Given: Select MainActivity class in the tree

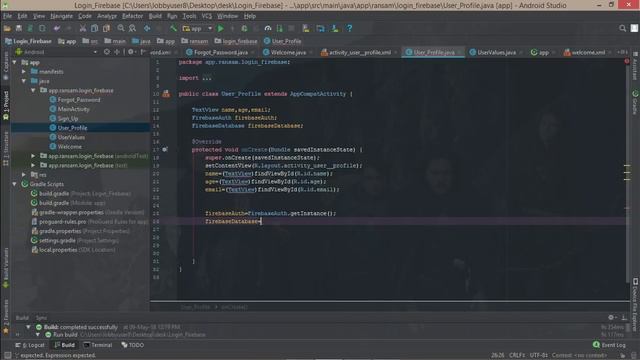Looking at the screenshot, I should click(73, 109).
